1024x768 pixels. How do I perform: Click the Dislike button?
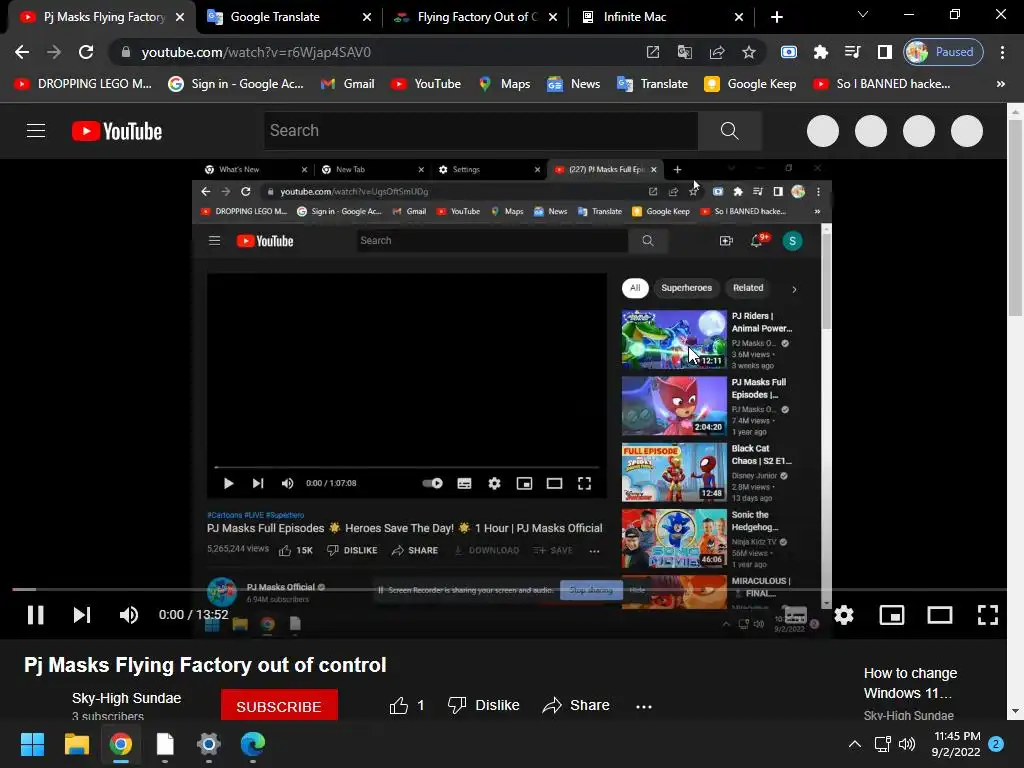484,705
